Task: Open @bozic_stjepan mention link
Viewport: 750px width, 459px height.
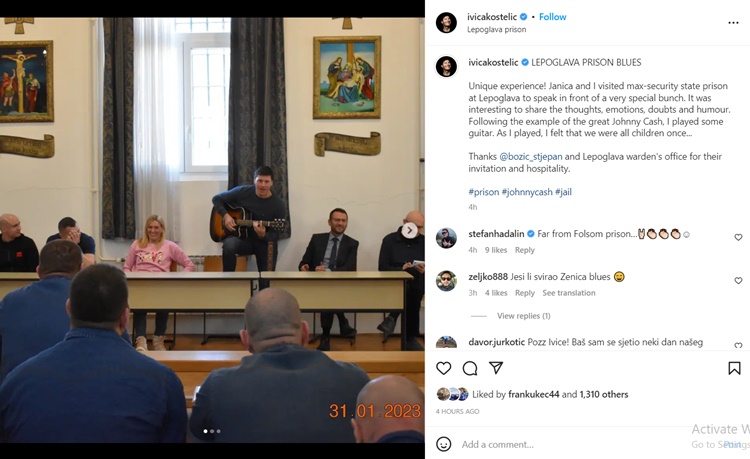Action: click(x=531, y=157)
